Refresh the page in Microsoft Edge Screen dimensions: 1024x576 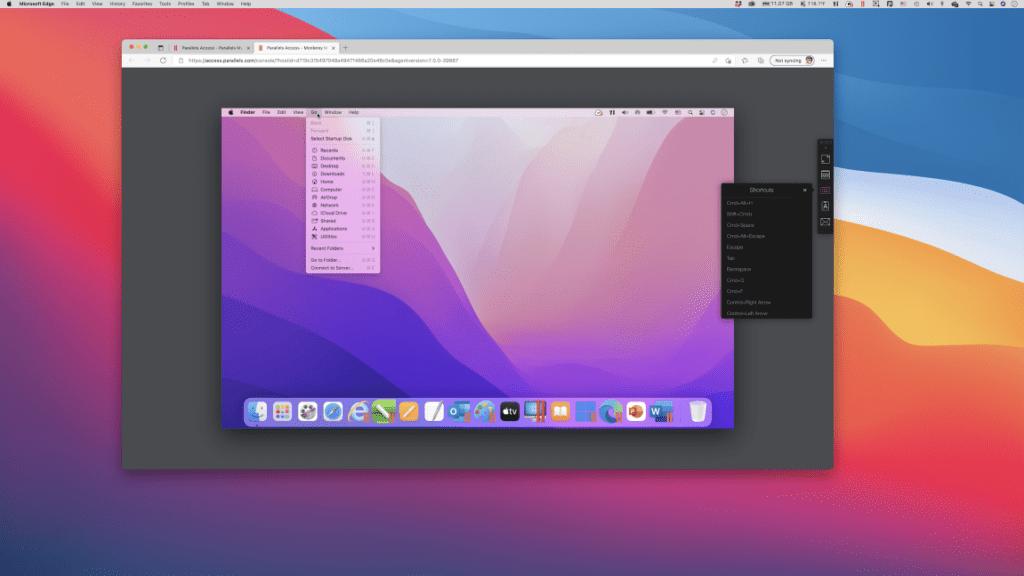click(163, 60)
